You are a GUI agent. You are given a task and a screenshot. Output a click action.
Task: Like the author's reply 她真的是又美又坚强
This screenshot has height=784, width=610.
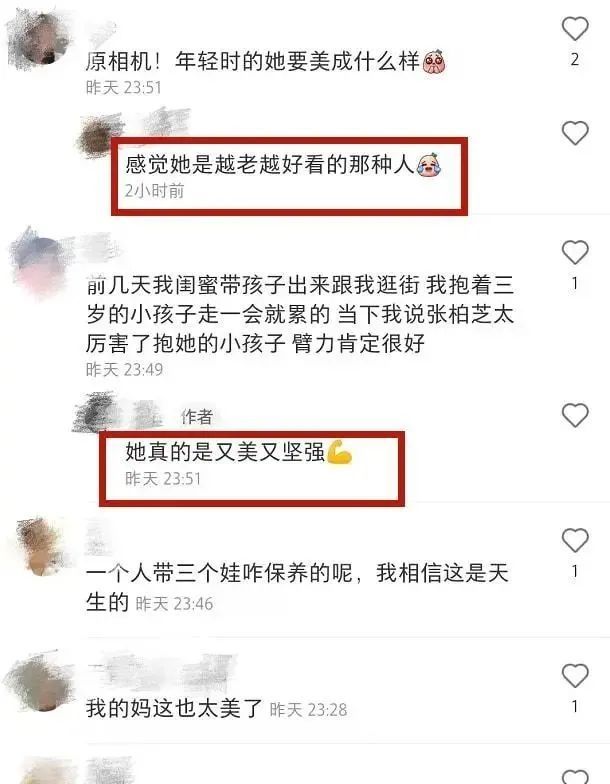pyautogui.click(x=575, y=416)
